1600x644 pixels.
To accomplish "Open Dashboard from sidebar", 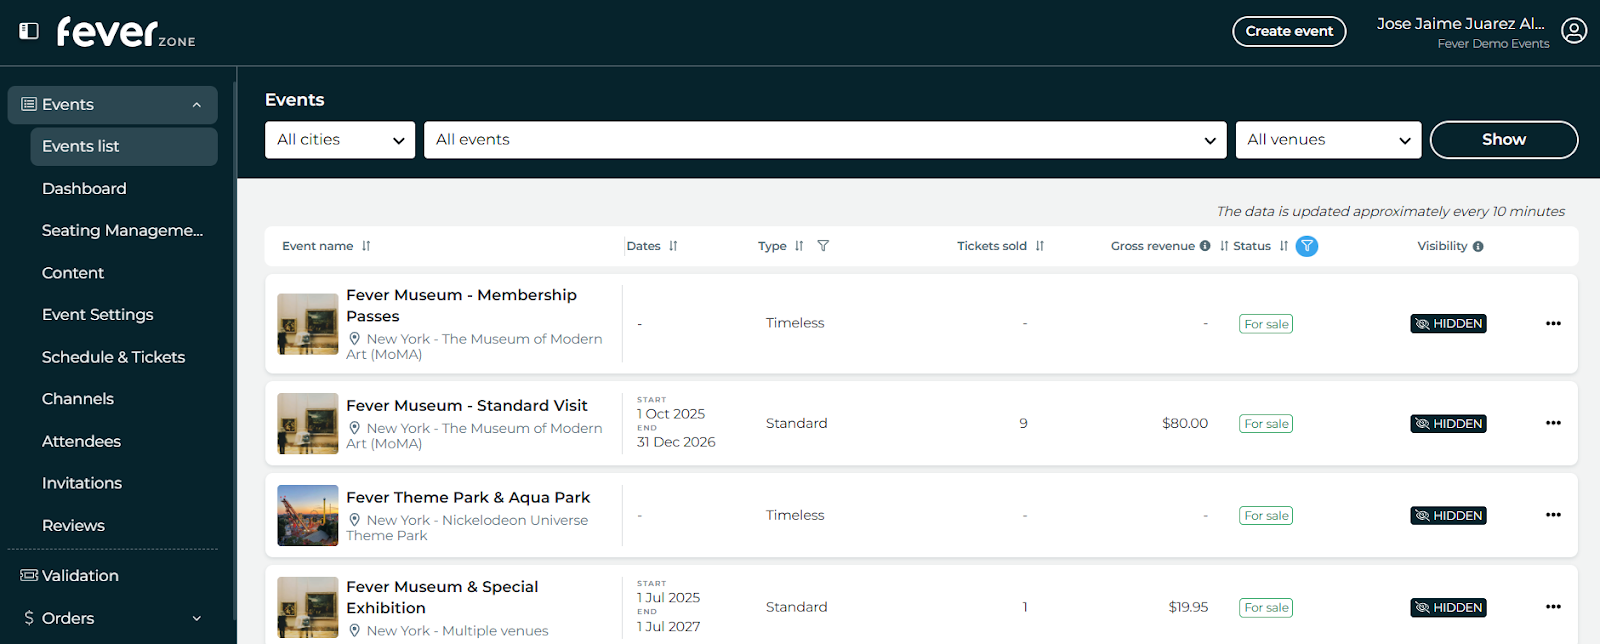I will (84, 188).
